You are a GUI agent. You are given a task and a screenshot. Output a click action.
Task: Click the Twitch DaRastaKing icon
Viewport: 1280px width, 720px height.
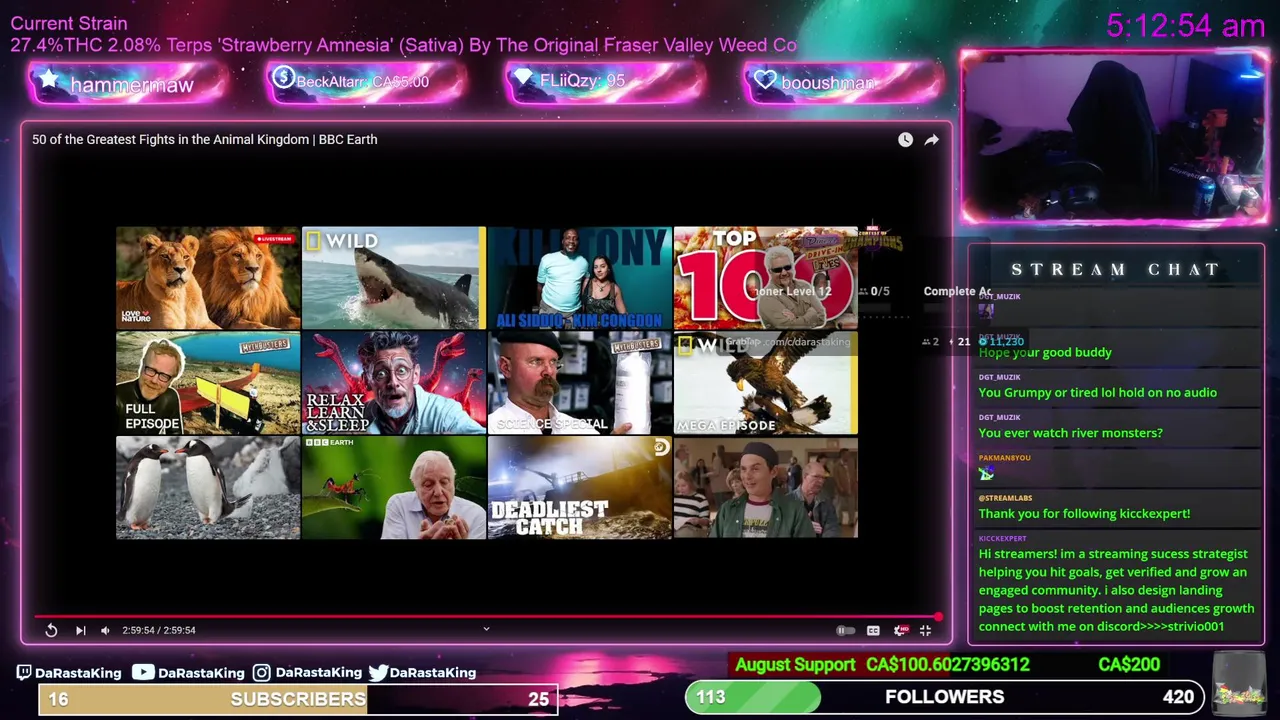point(24,673)
